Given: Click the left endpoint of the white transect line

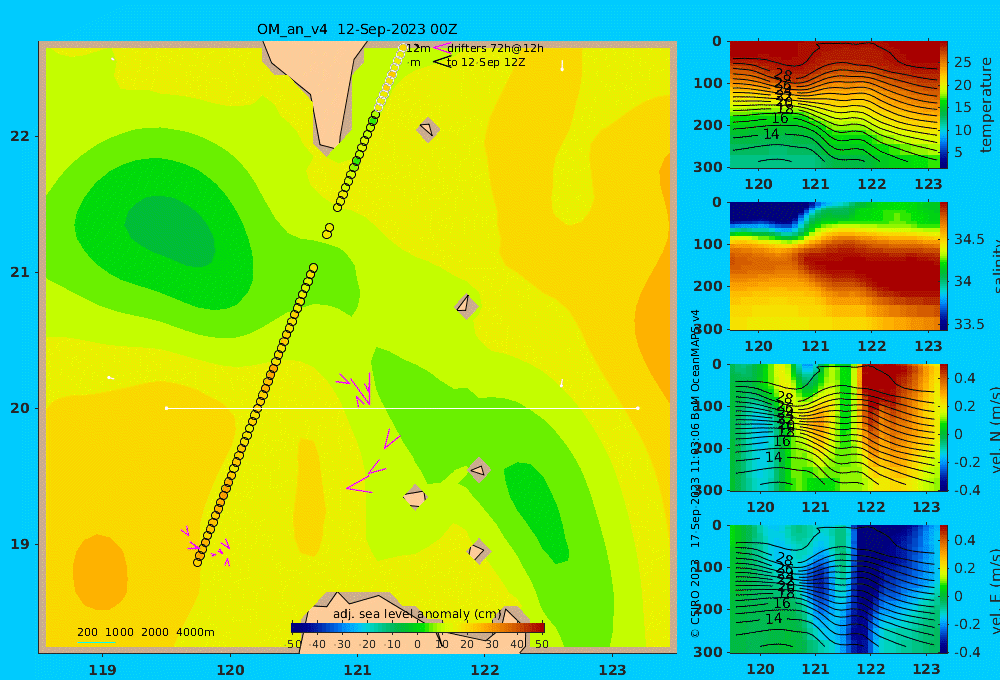Looking at the screenshot, I should coord(166,408).
